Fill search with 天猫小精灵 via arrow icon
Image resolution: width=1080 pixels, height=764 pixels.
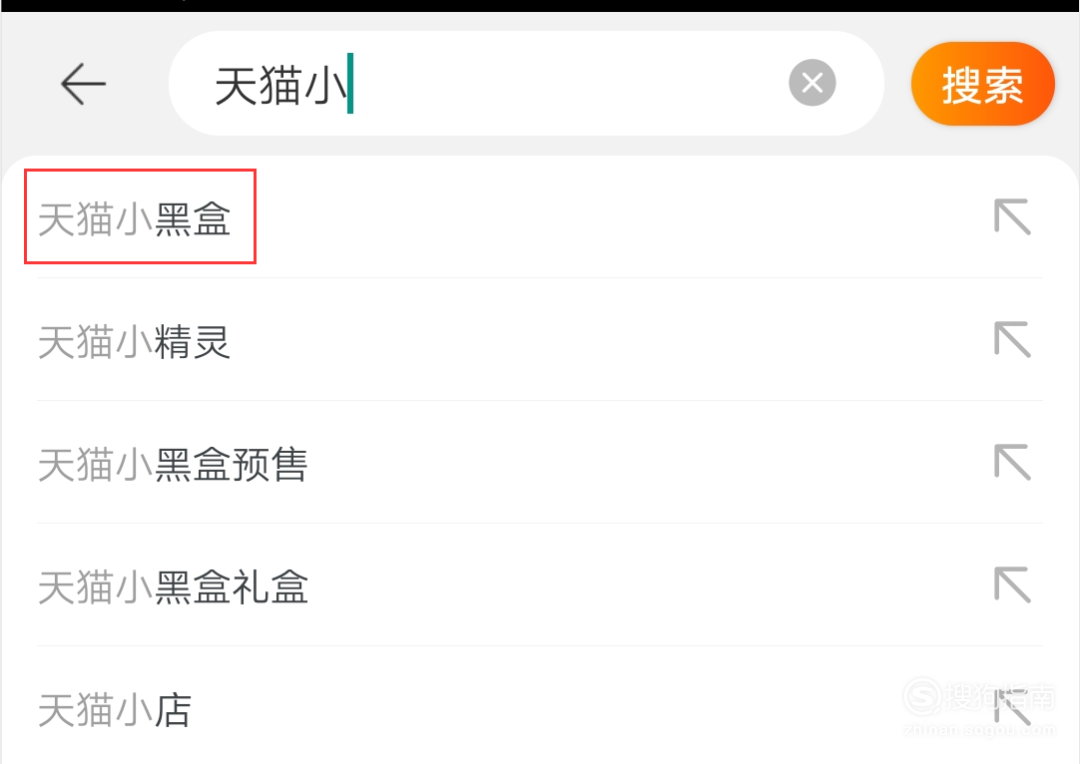(1012, 339)
